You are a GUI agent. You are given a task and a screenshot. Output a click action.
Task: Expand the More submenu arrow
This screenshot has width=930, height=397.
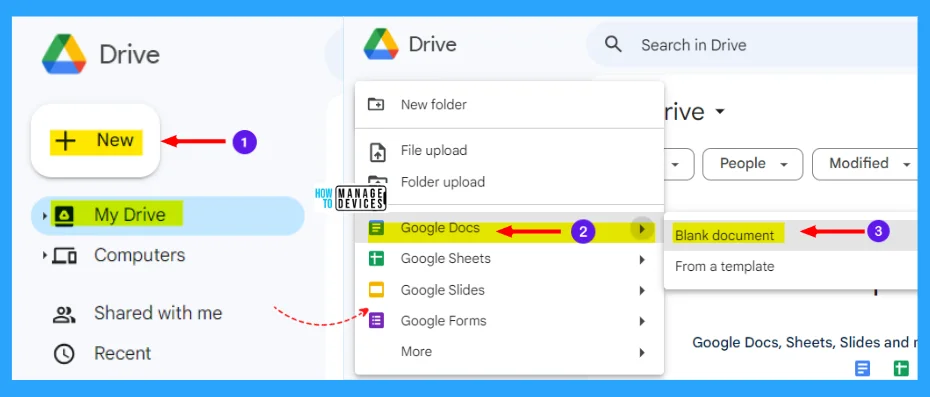click(642, 352)
